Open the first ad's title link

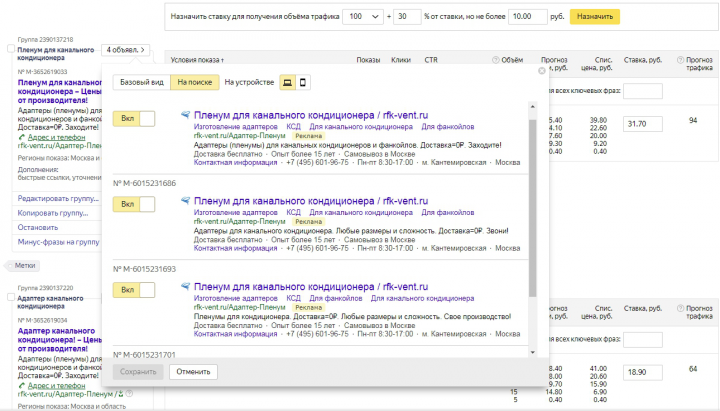click(311, 115)
